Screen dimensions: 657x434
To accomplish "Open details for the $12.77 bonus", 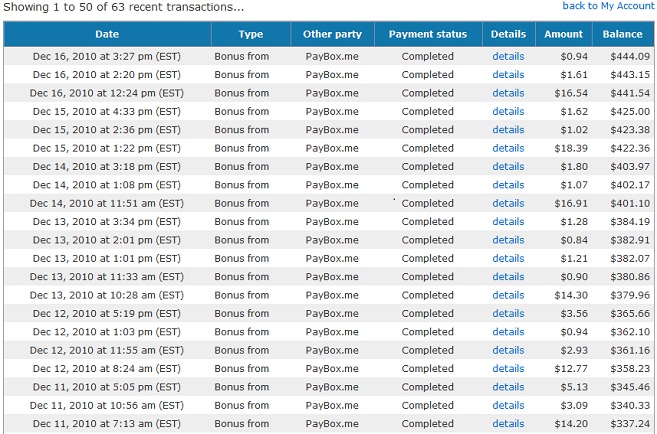I will point(508,369).
